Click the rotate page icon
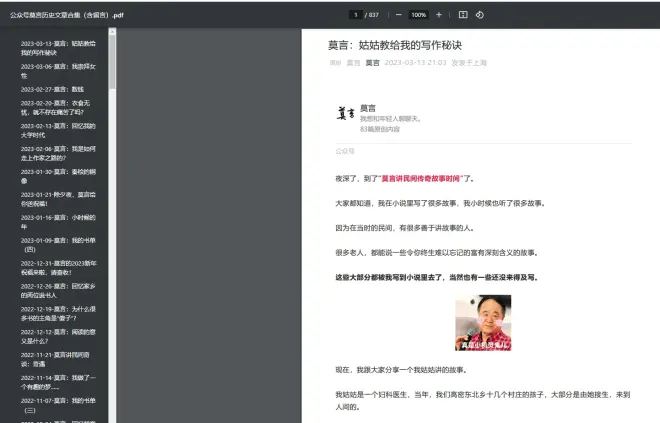This screenshot has height=423, width=660. click(x=480, y=15)
